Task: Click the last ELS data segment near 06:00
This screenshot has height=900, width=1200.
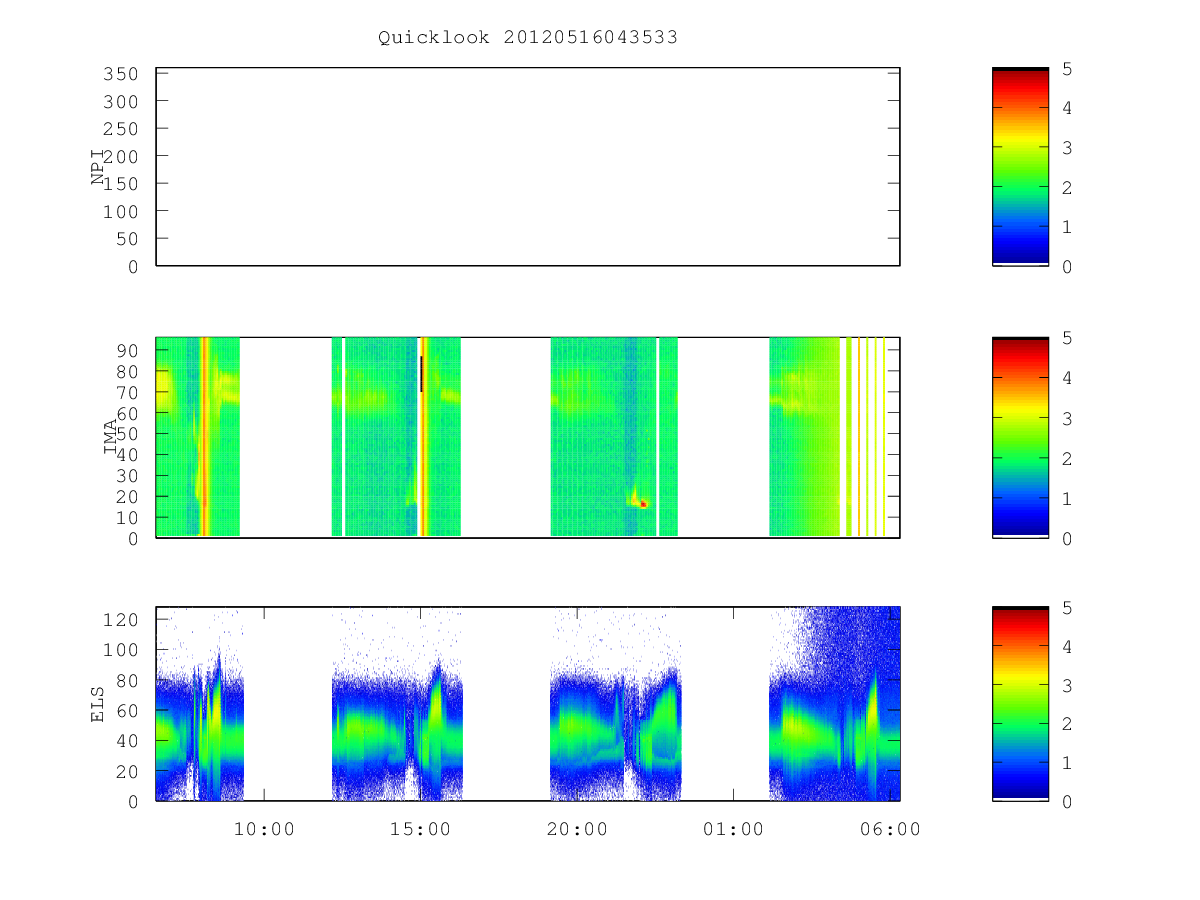Action: 834,704
